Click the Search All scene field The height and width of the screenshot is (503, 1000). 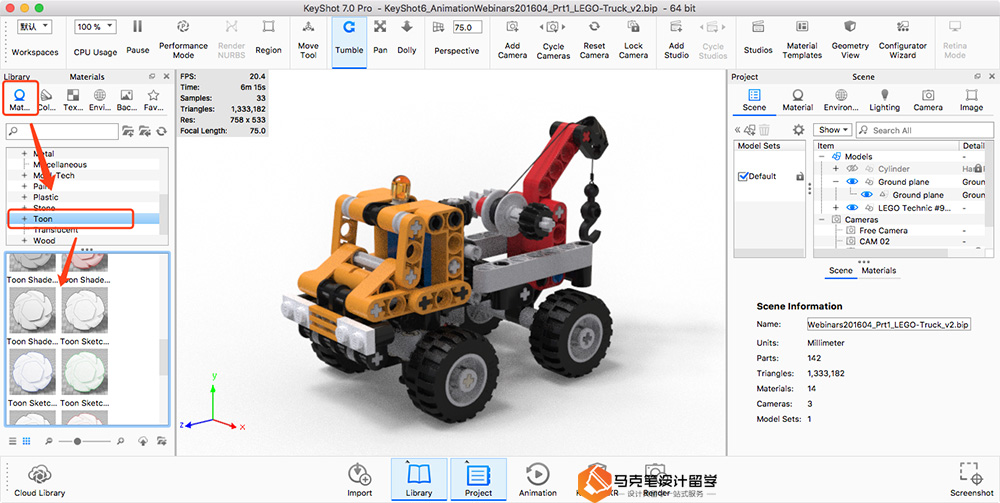pos(924,130)
